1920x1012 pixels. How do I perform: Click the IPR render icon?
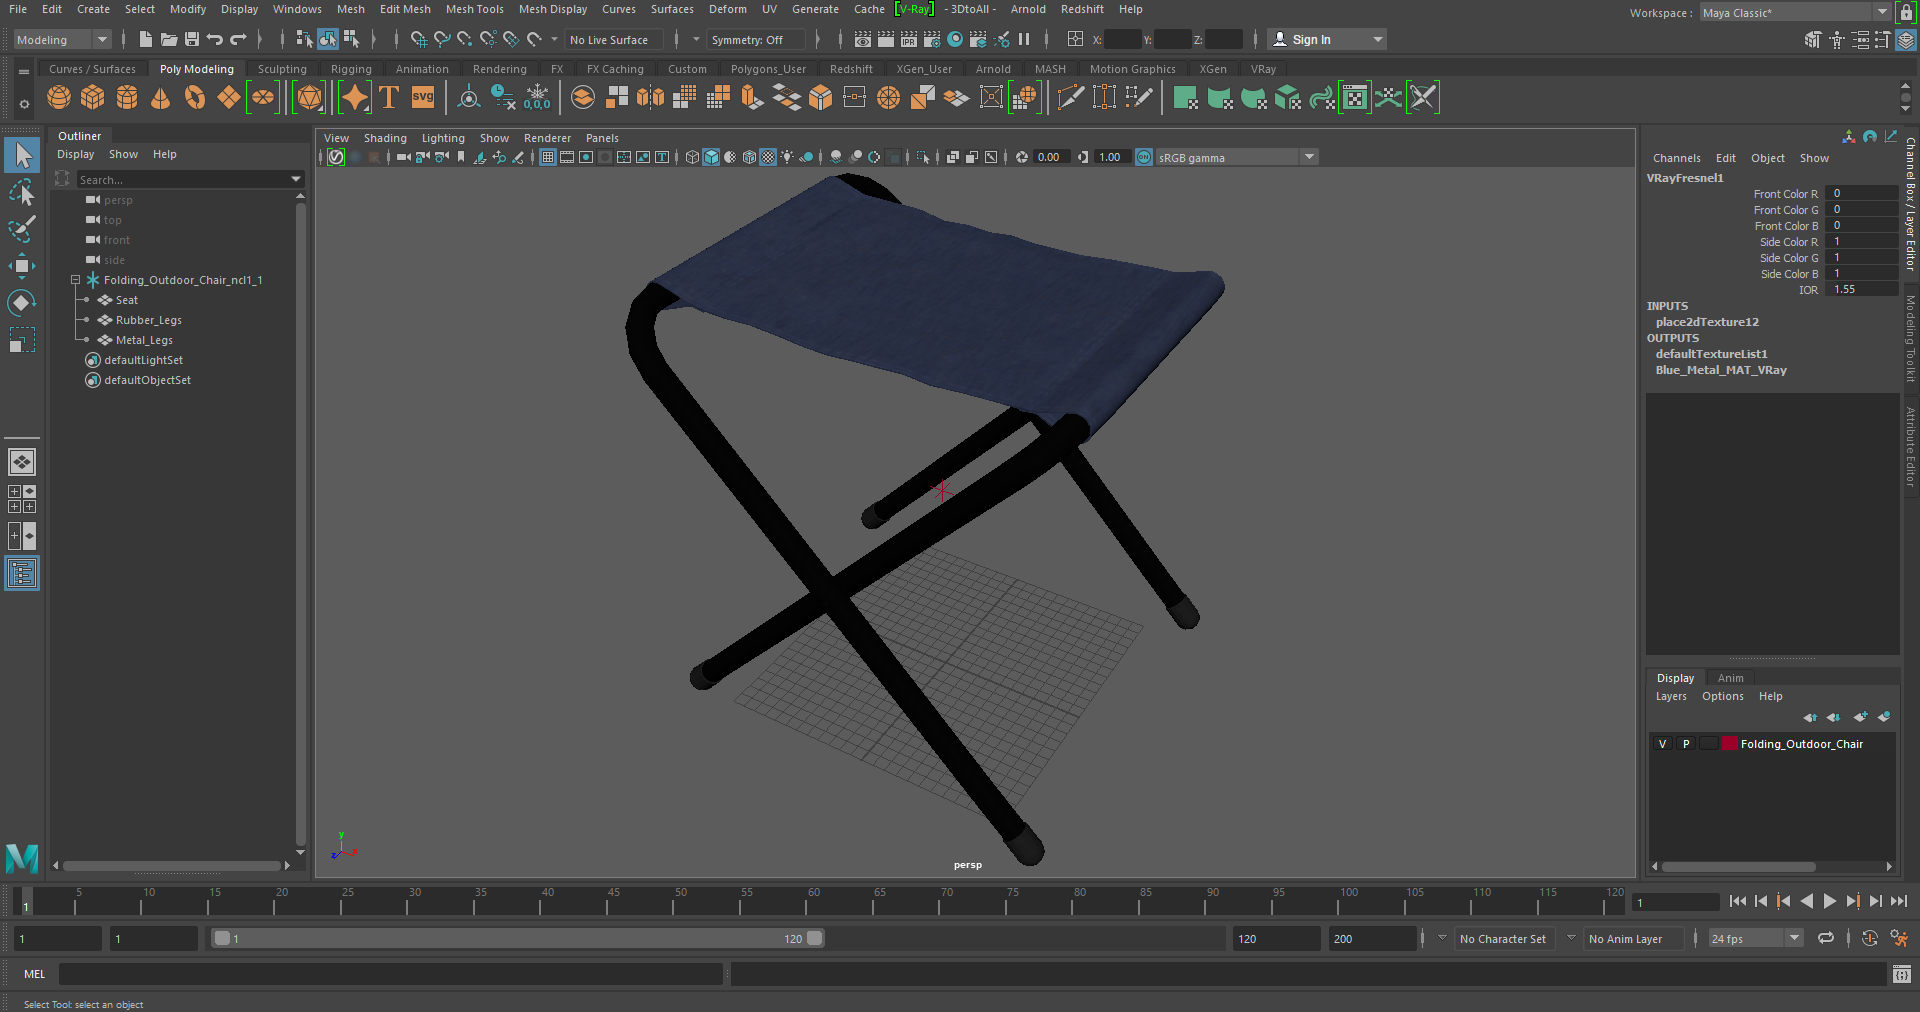click(909, 39)
